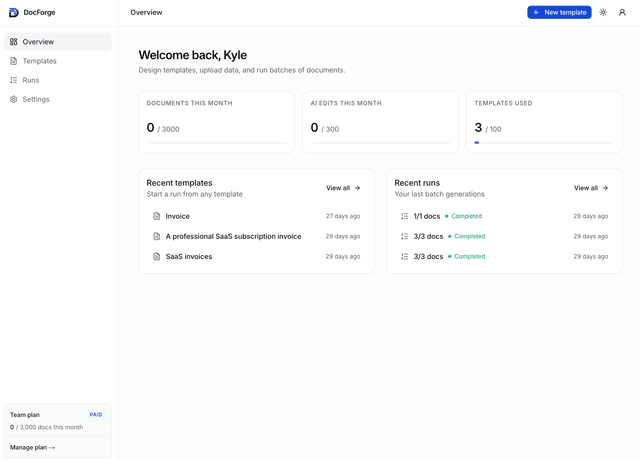Click the DocForge brand name
Screen dimensions: 640x460
[x=39, y=12]
